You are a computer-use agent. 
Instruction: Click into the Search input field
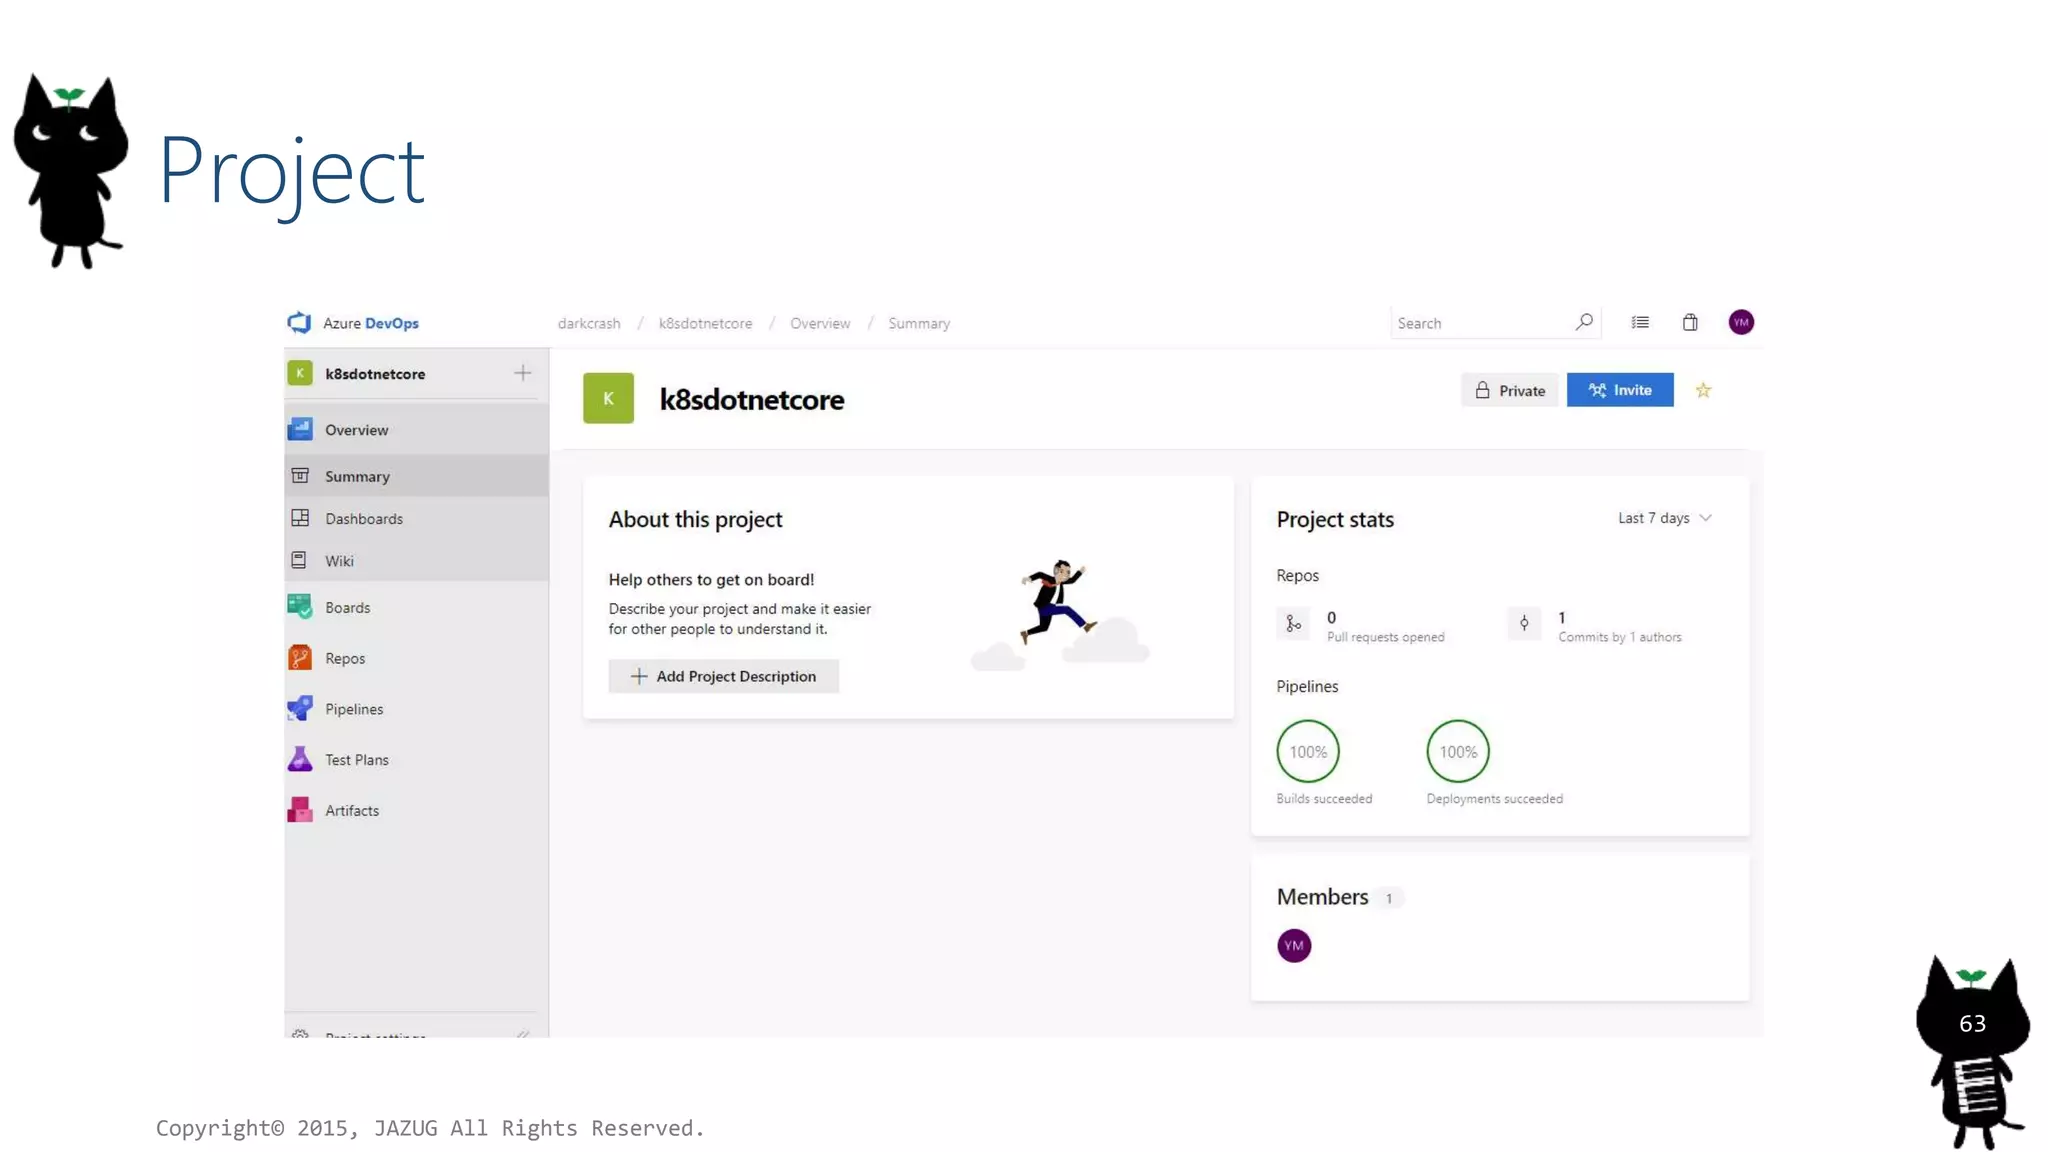1480,323
